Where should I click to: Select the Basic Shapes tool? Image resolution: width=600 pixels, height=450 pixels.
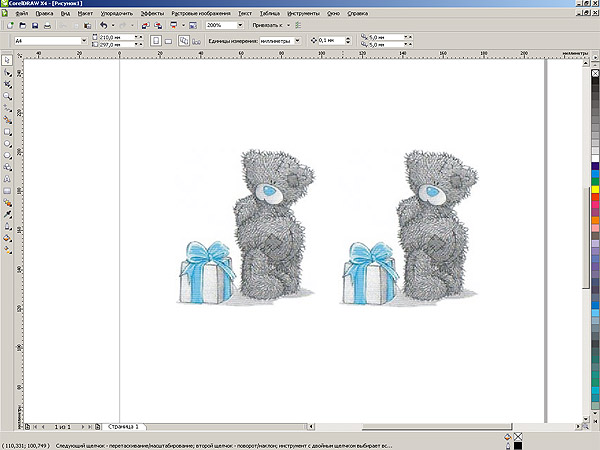7,167
